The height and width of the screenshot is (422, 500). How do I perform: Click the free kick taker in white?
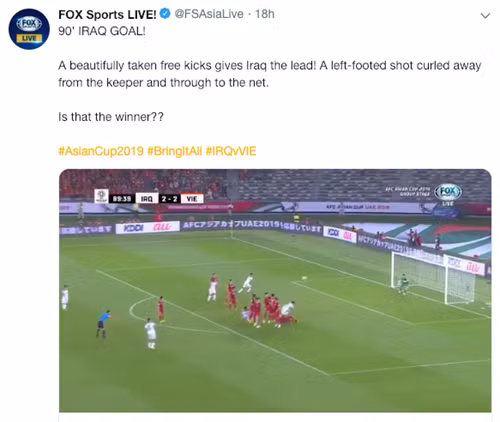[150, 333]
